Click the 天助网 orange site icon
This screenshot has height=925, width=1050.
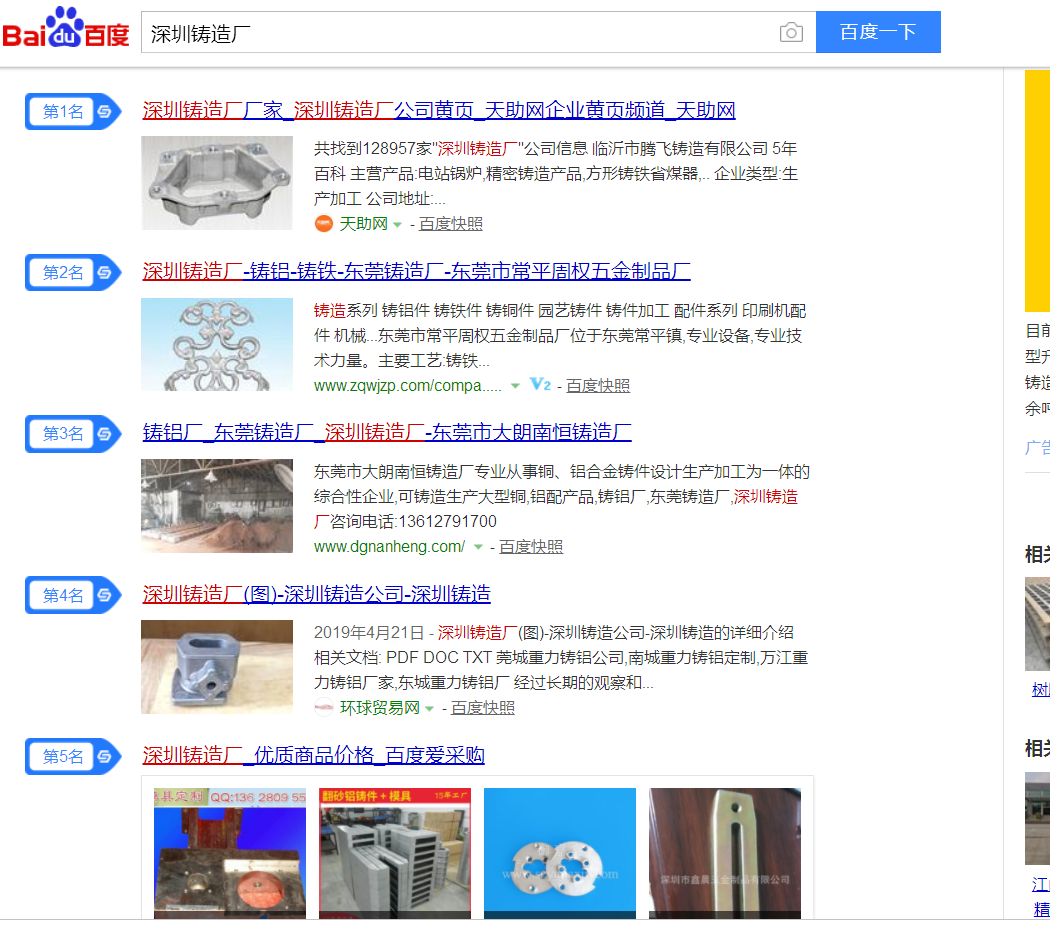tap(323, 224)
